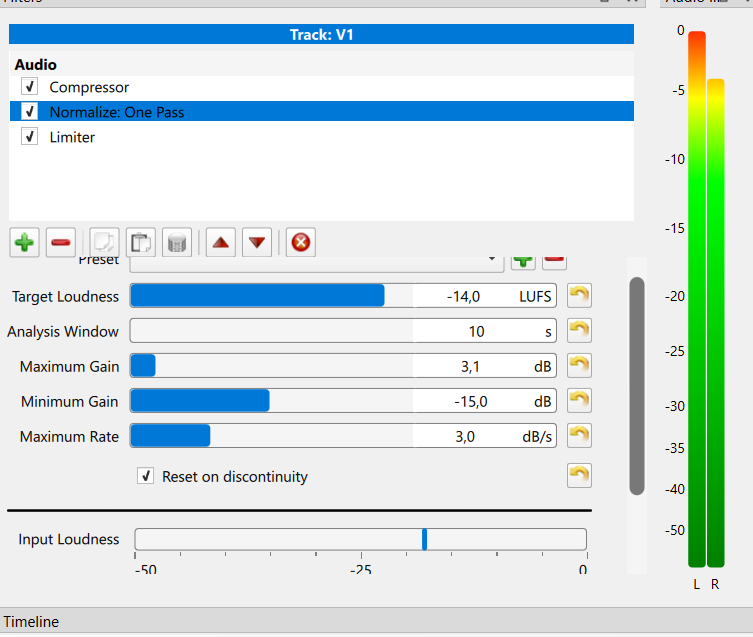This screenshot has height=637, width=753.
Task: Disable the Compressor filter checkbox
Action: [30, 87]
